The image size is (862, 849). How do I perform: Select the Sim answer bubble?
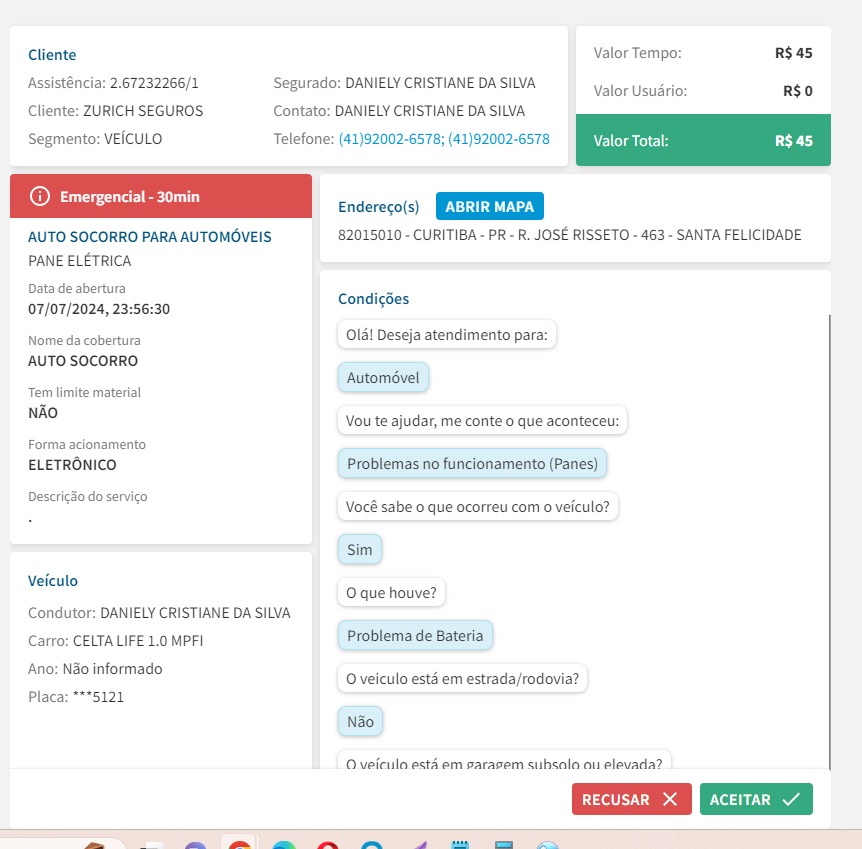pos(360,549)
